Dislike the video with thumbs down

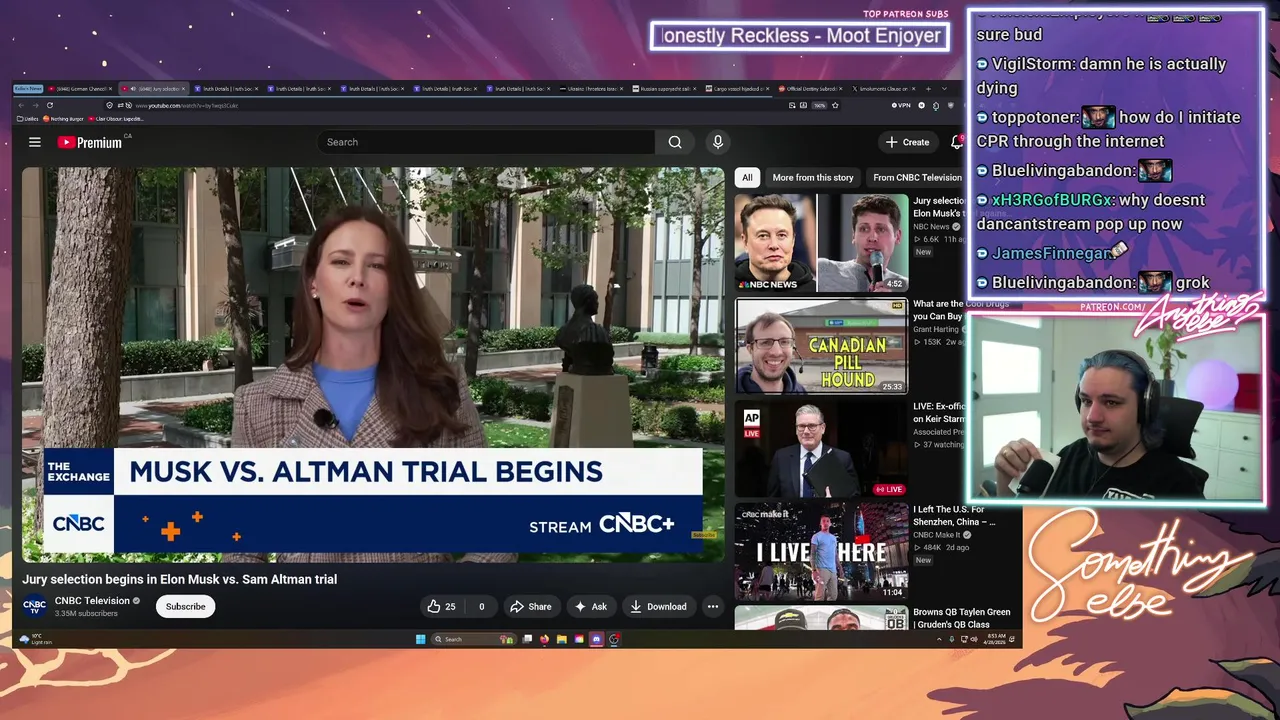(481, 606)
